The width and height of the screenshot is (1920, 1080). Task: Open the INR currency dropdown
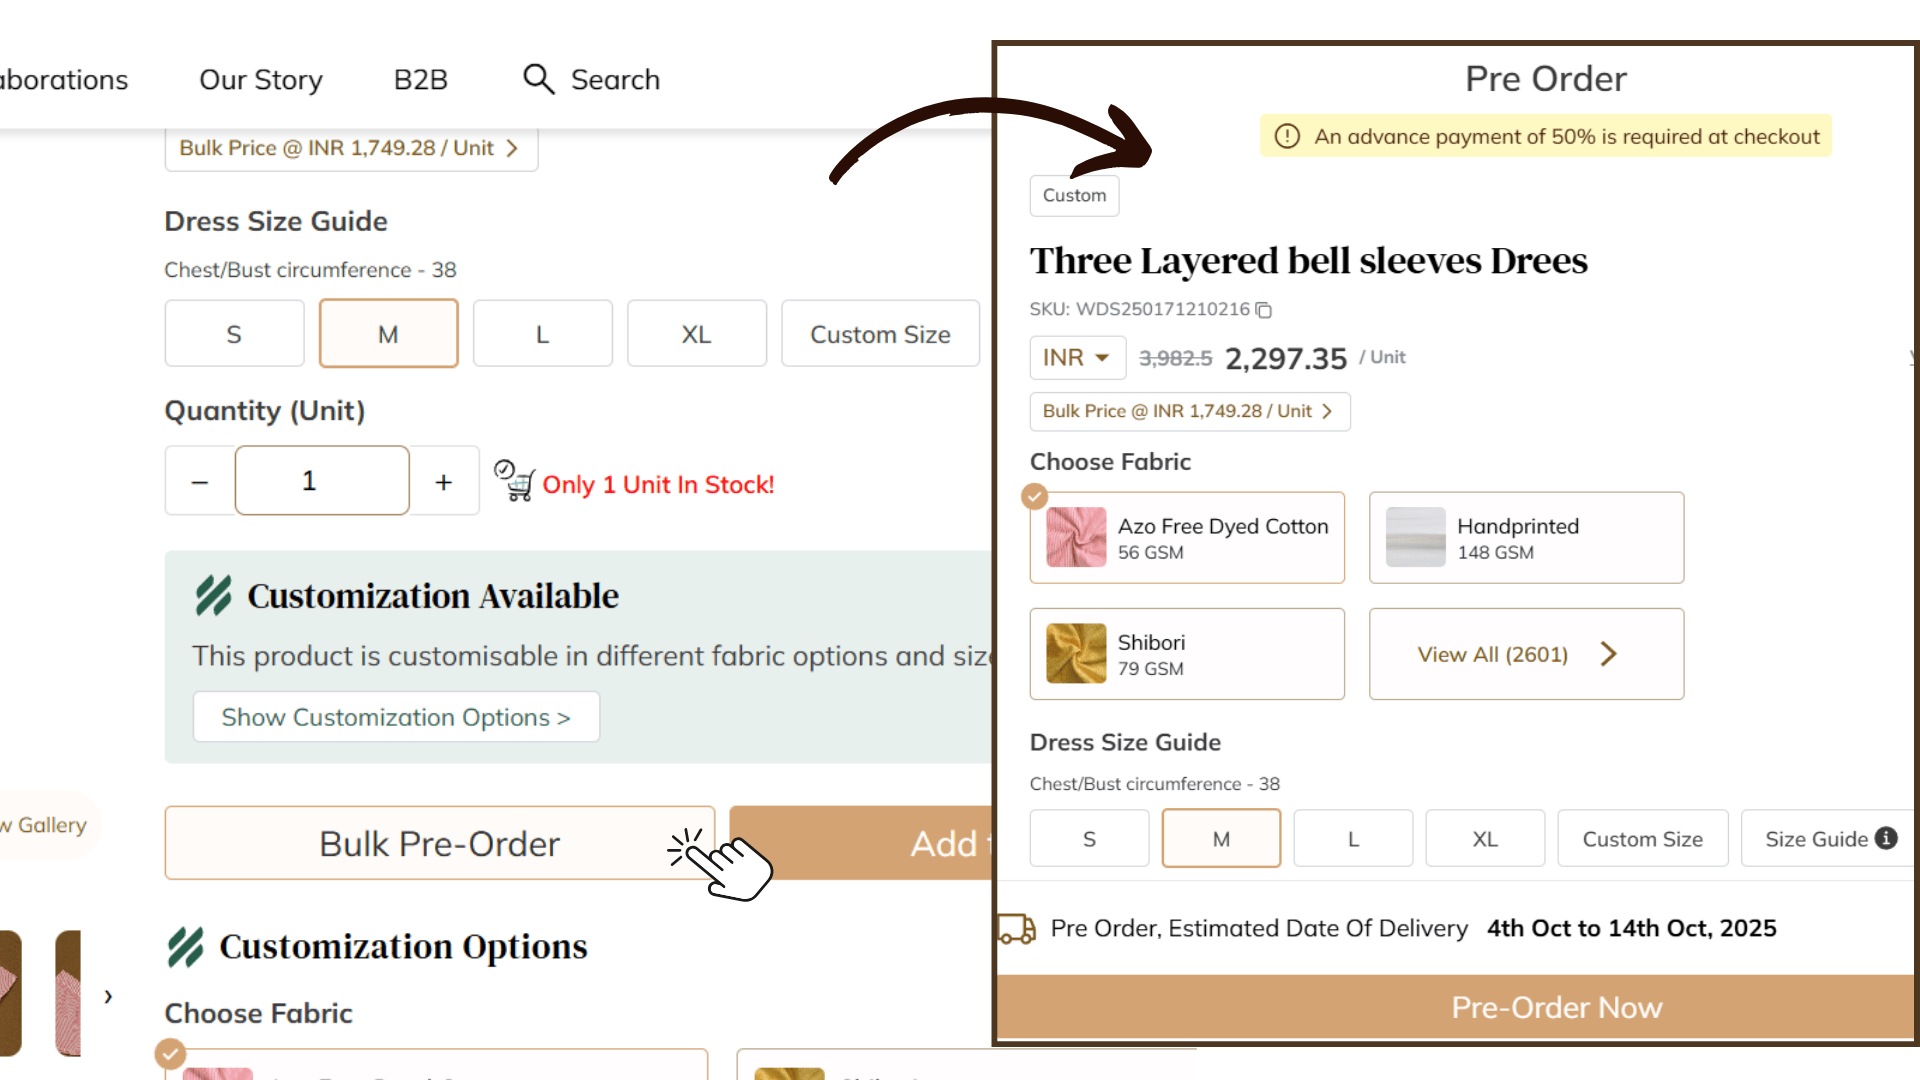(x=1077, y=357)
